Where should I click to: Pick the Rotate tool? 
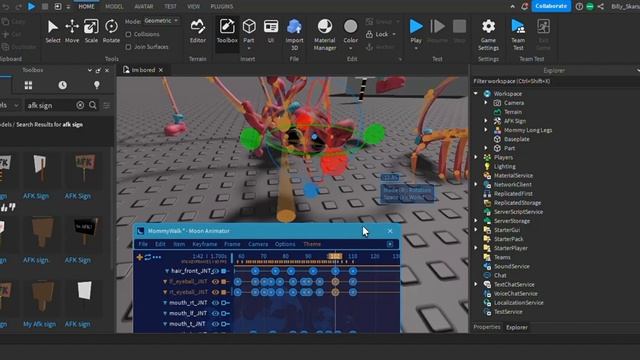click(x=111, y=31)
